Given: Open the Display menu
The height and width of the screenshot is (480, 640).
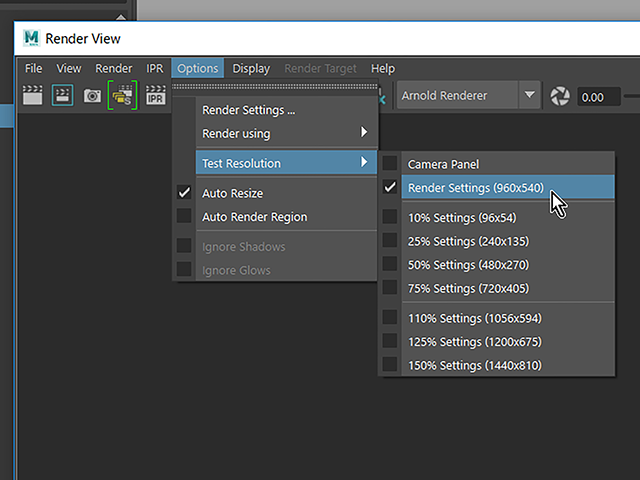Looking at the screenshot, I should pyautogui.click(x=251, y=68).
